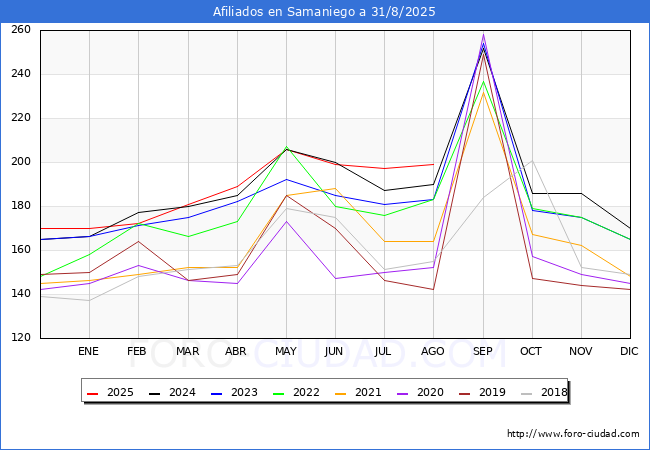
Task: Select the 200 tick label on y-axis
Action: (x=21, y=162)
